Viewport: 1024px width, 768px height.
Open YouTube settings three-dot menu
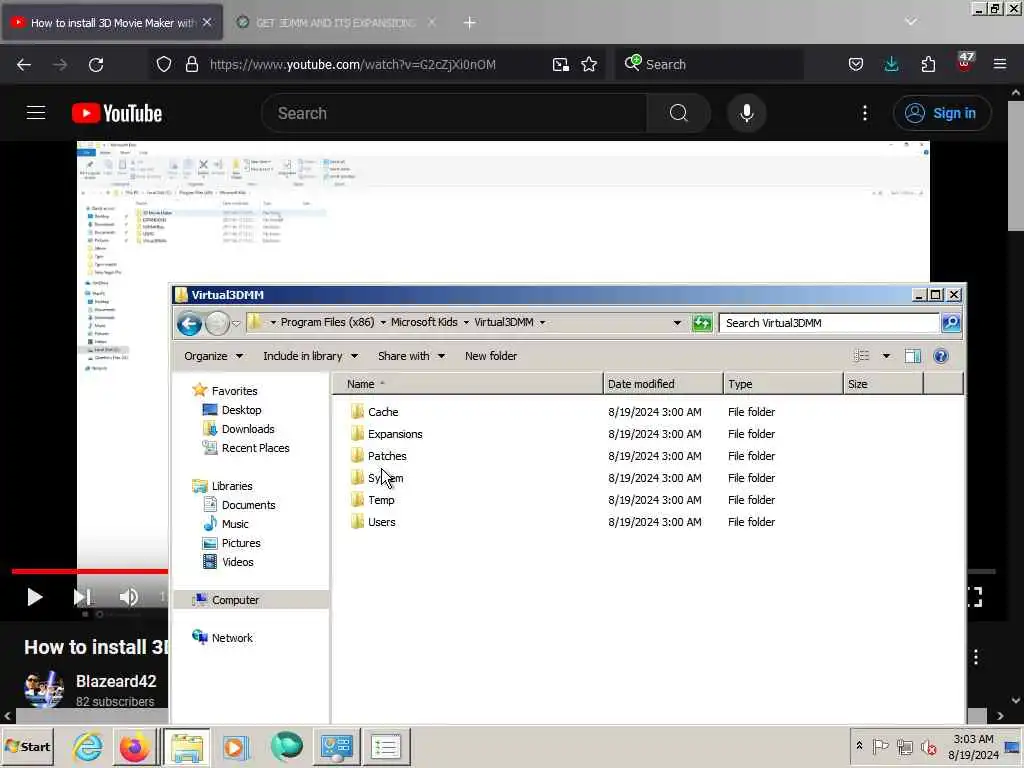coord(865,113)
